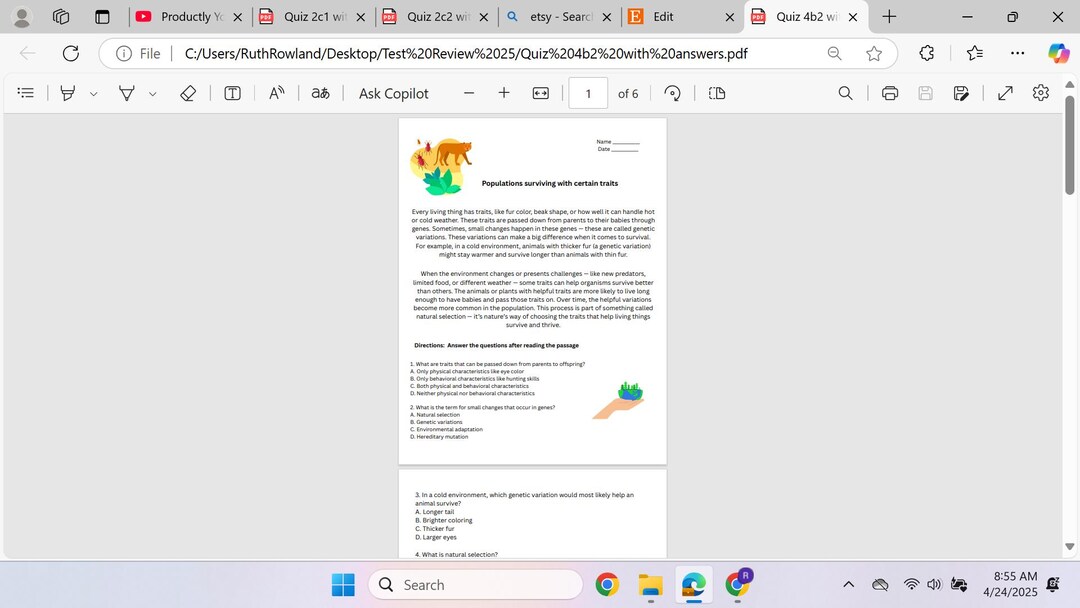The height and width of the screenshot is (608, 1080).
Task: Toggle fit-to-width page view
Action: click(540, 92)
